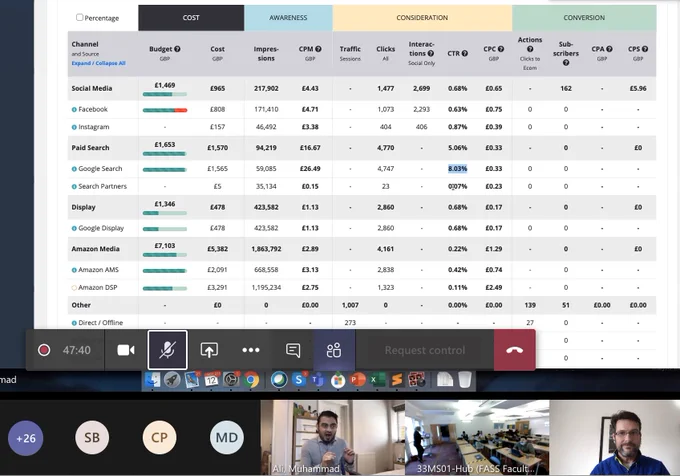Click the 1,863,792 impressions cell
Viewport: 680px width, 476px height.
pyautogui.click(x=266, y=249)
